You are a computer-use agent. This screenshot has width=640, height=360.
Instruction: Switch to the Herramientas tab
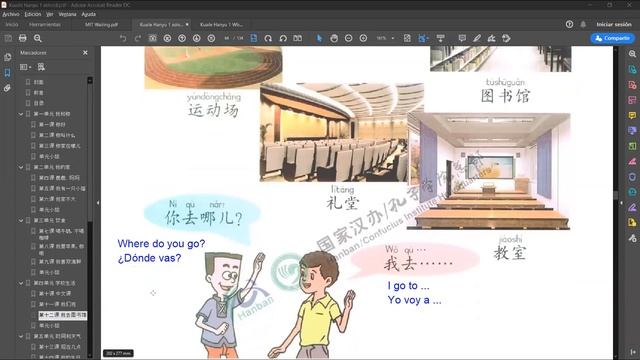coord(44,24)
